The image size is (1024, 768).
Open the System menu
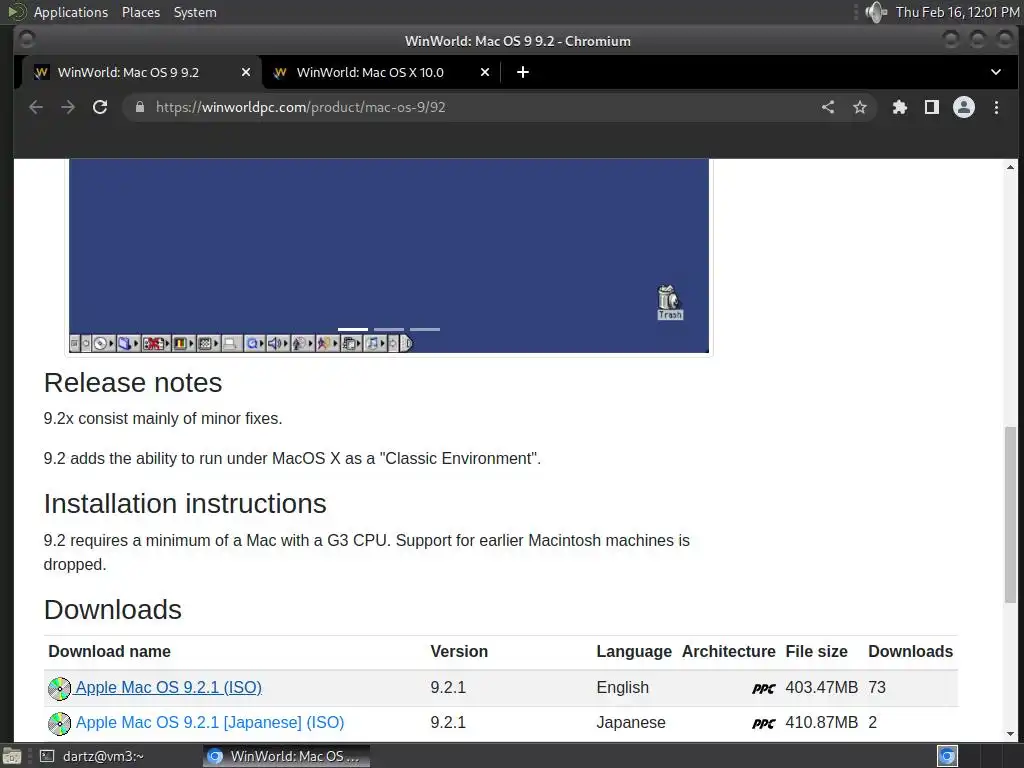pos(195,12)
